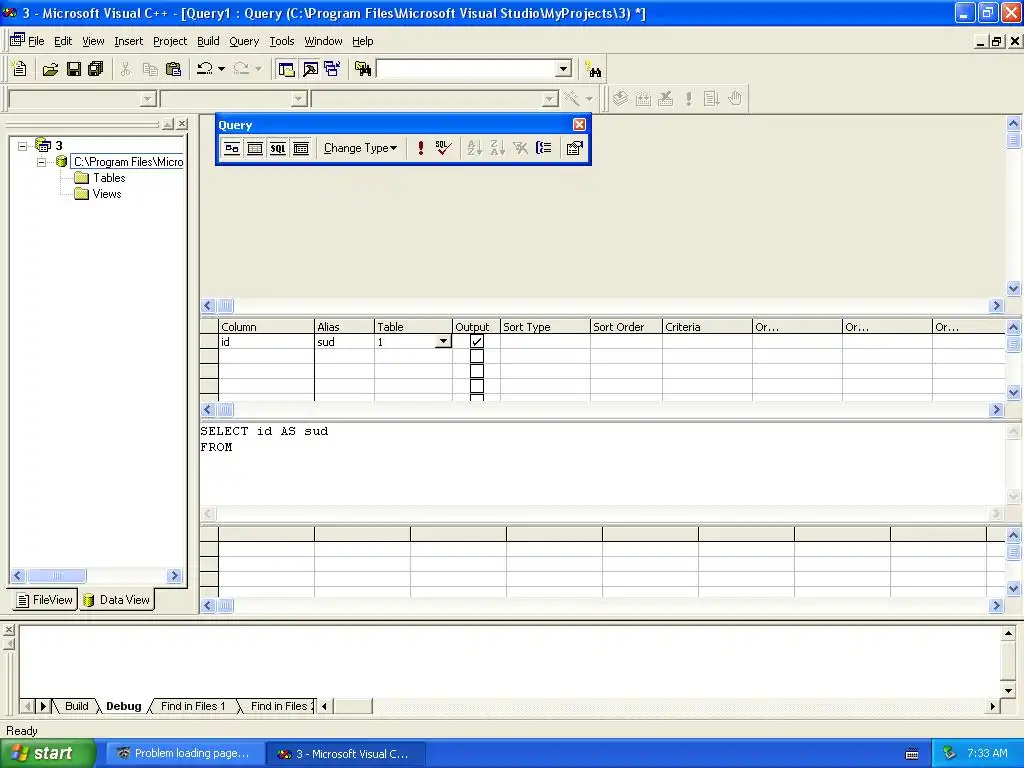1024x768 pixels.
Task: Click the 3 - Microsoft Visual C++ taskbar button
Action: (346, 753)
